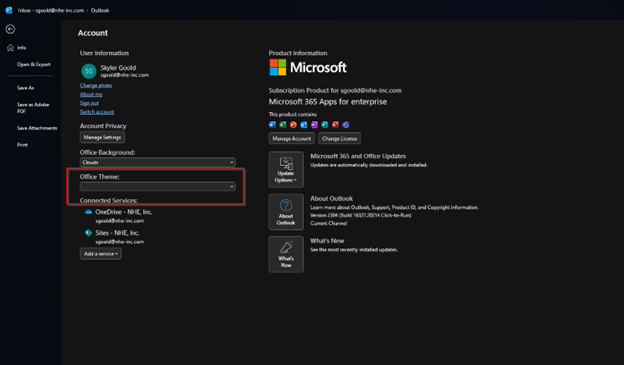The height and width of the screenshot is (365, 624).
Task: Click the Switch account link
Action: [97, 112]
